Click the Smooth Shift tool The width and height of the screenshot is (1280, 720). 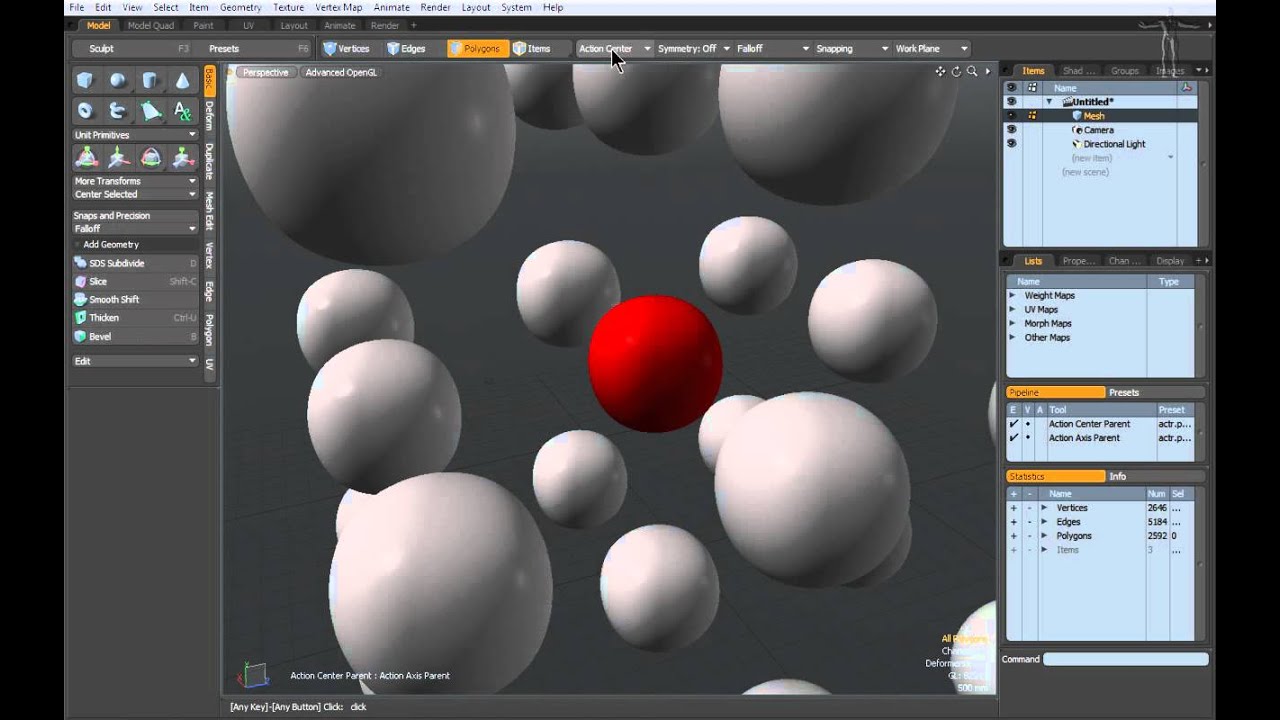pos(135,299)
